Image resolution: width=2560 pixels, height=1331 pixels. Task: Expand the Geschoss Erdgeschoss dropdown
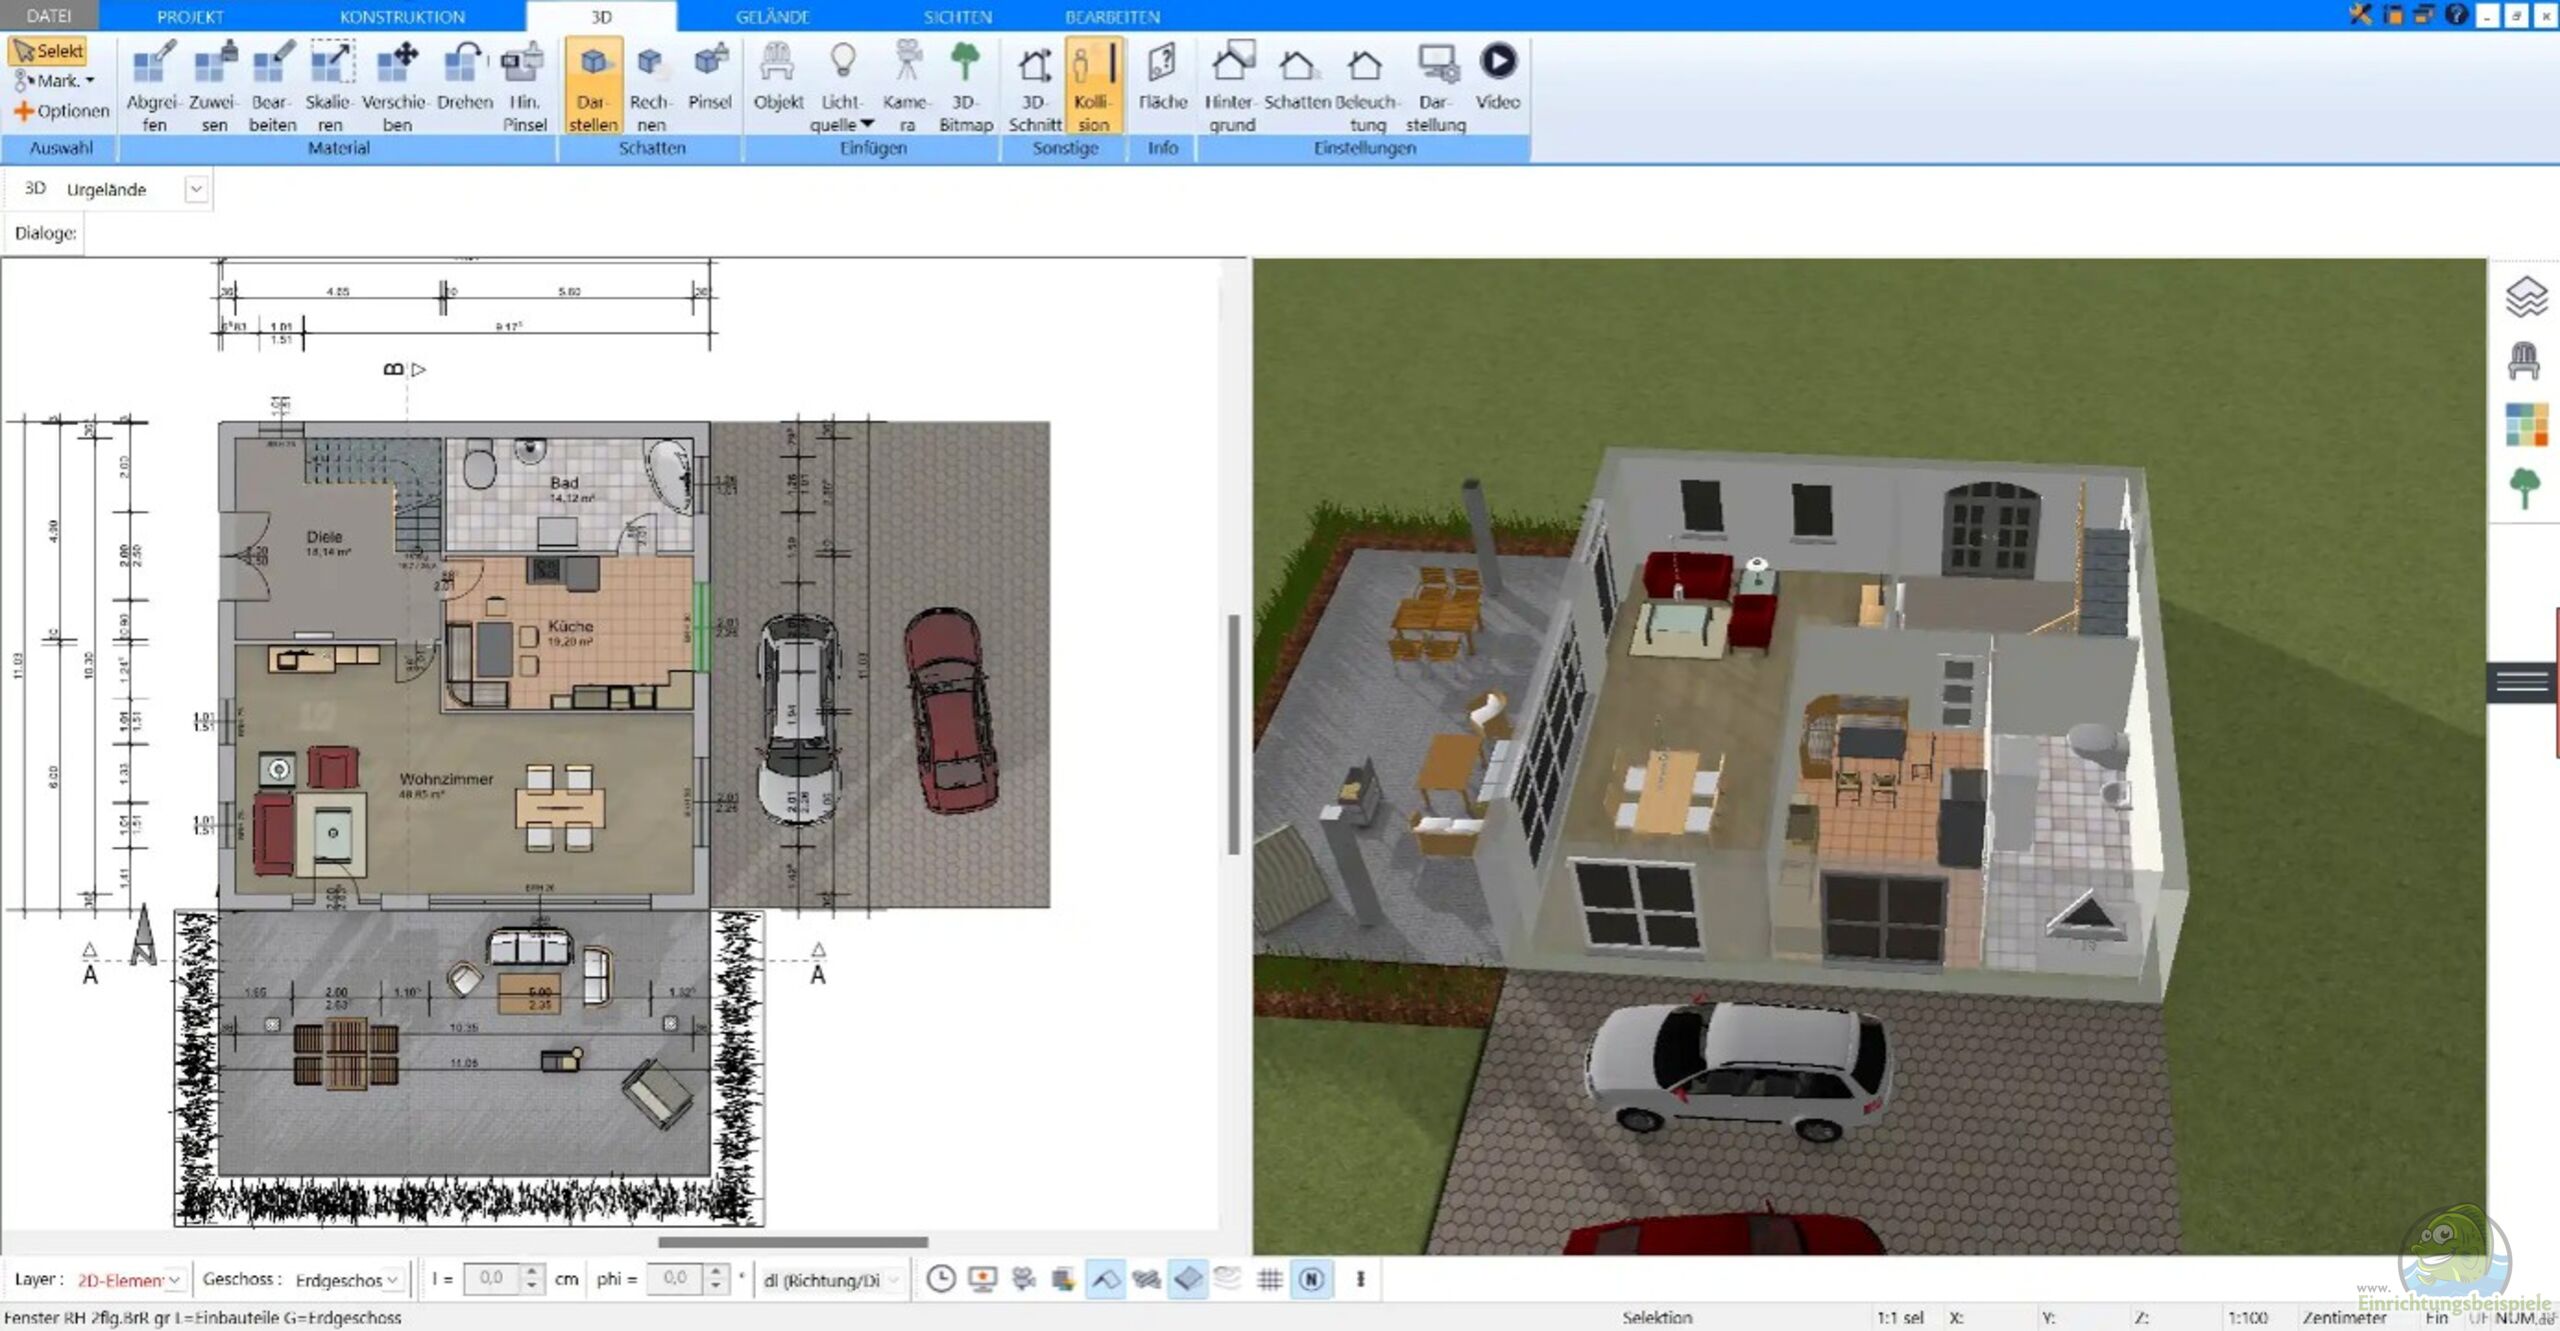pos(347,1280)
